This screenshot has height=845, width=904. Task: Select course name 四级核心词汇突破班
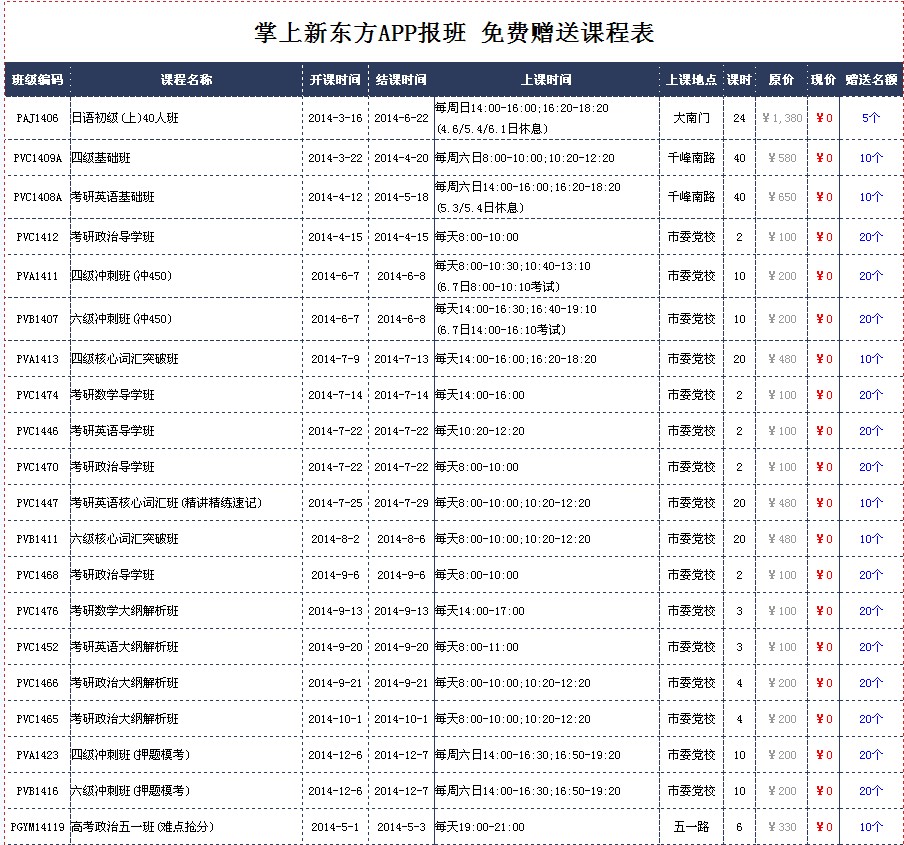click(x=125, y=359)
